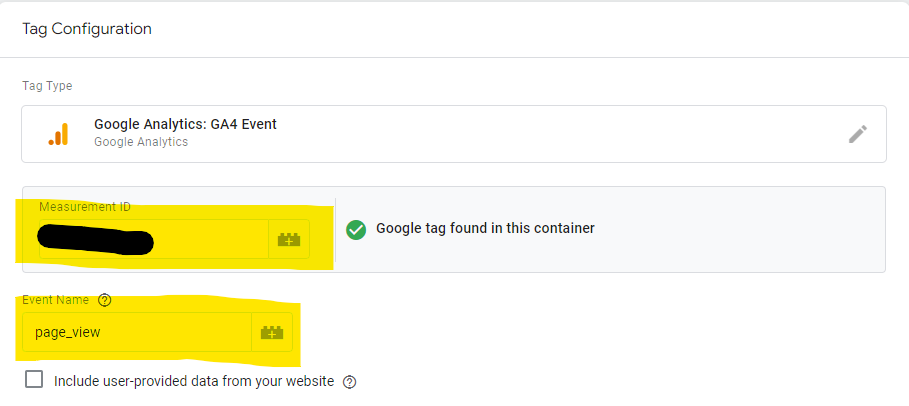Viewport: 909px width, 406px height.
Task: Click the pencil edit icon for tag type
Action: pyautogui.click(x=858, y=134)
